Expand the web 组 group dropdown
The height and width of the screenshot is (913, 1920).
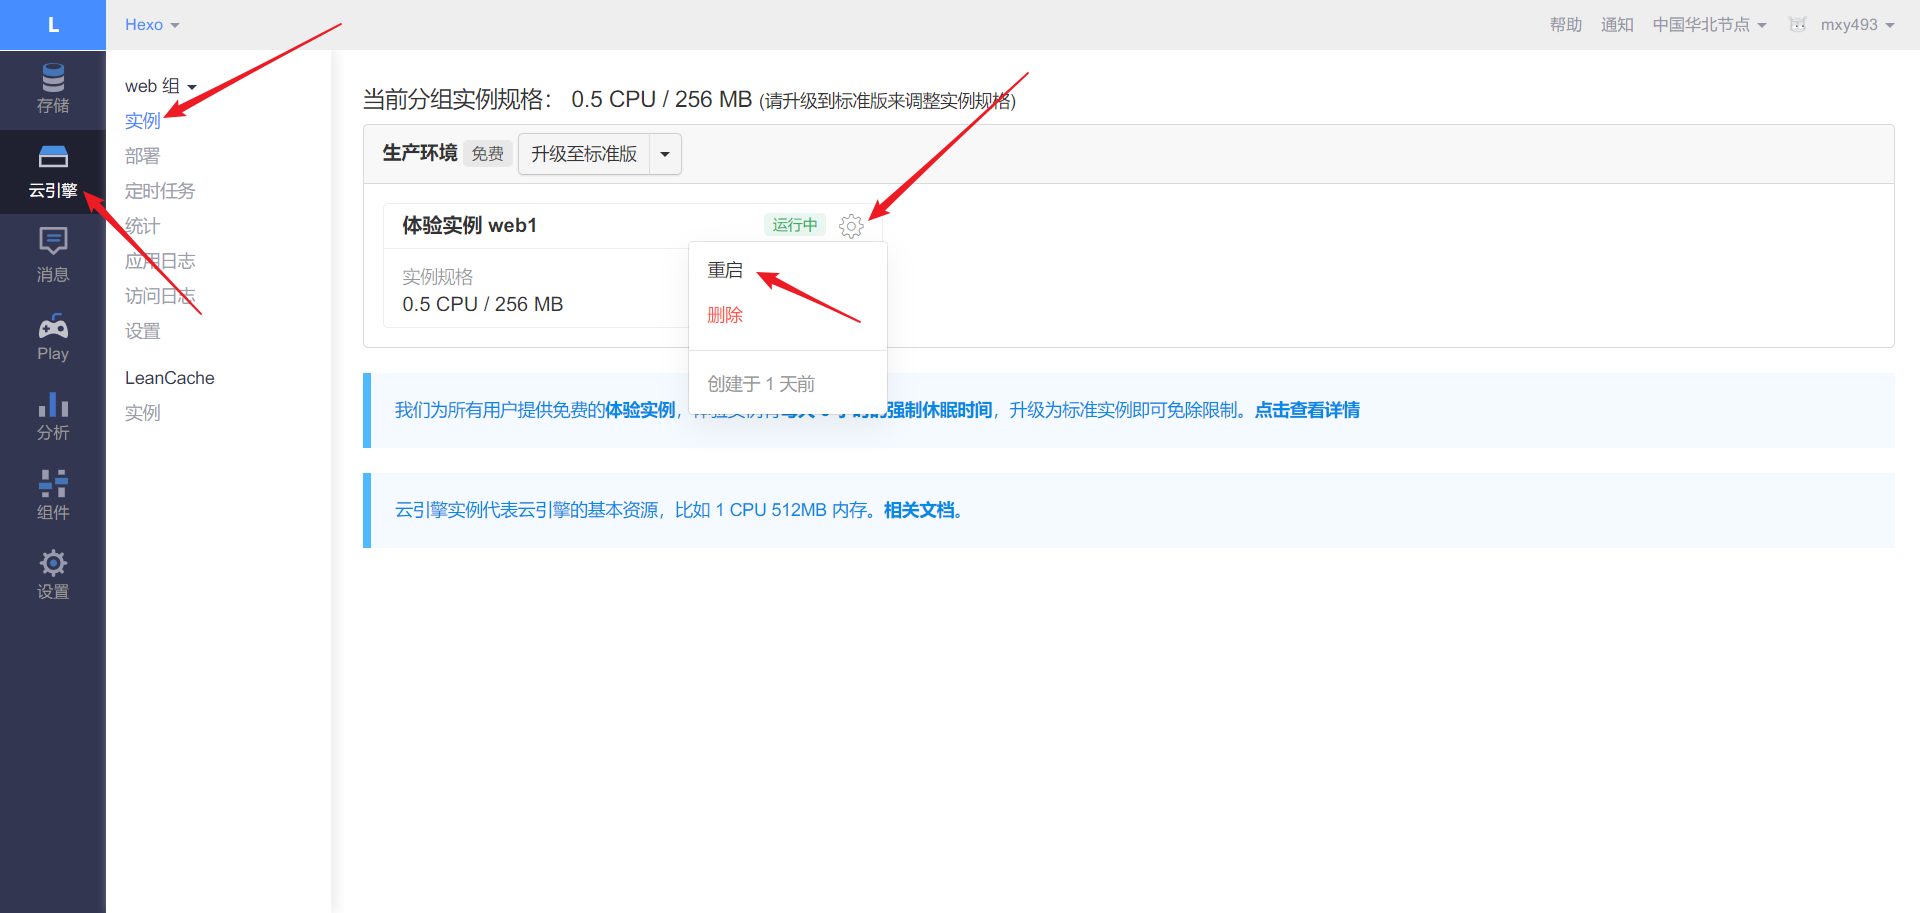pos(161,86)
